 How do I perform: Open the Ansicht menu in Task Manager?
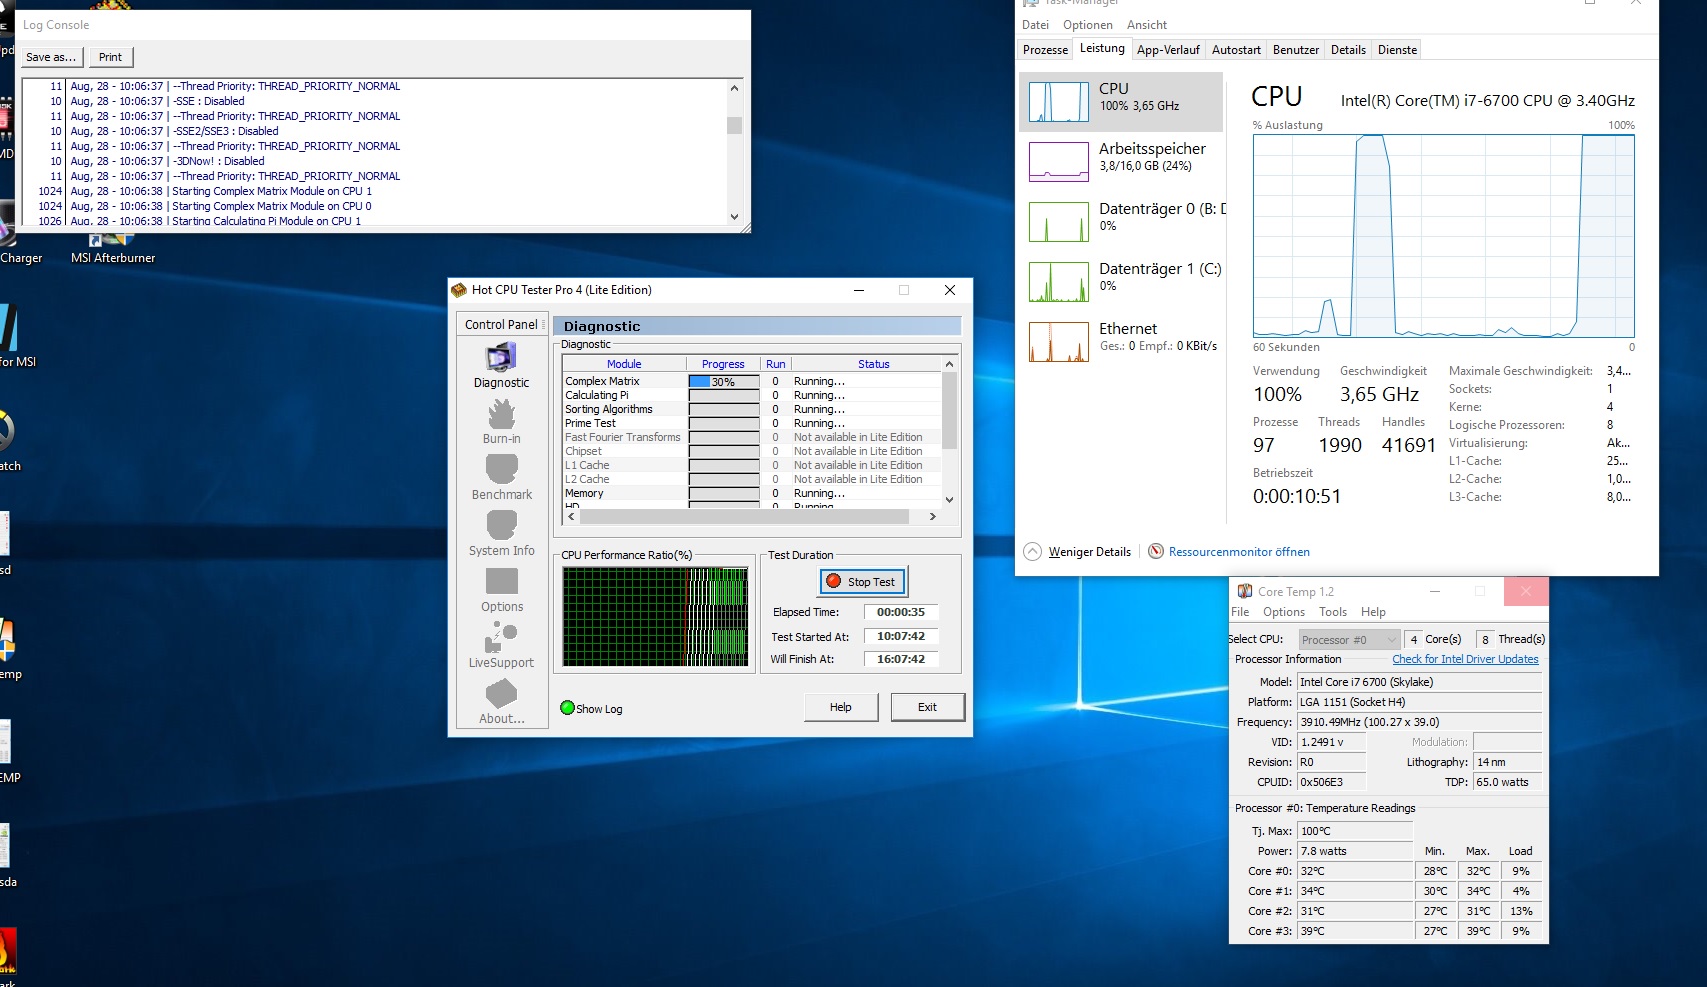point(1147,25)
